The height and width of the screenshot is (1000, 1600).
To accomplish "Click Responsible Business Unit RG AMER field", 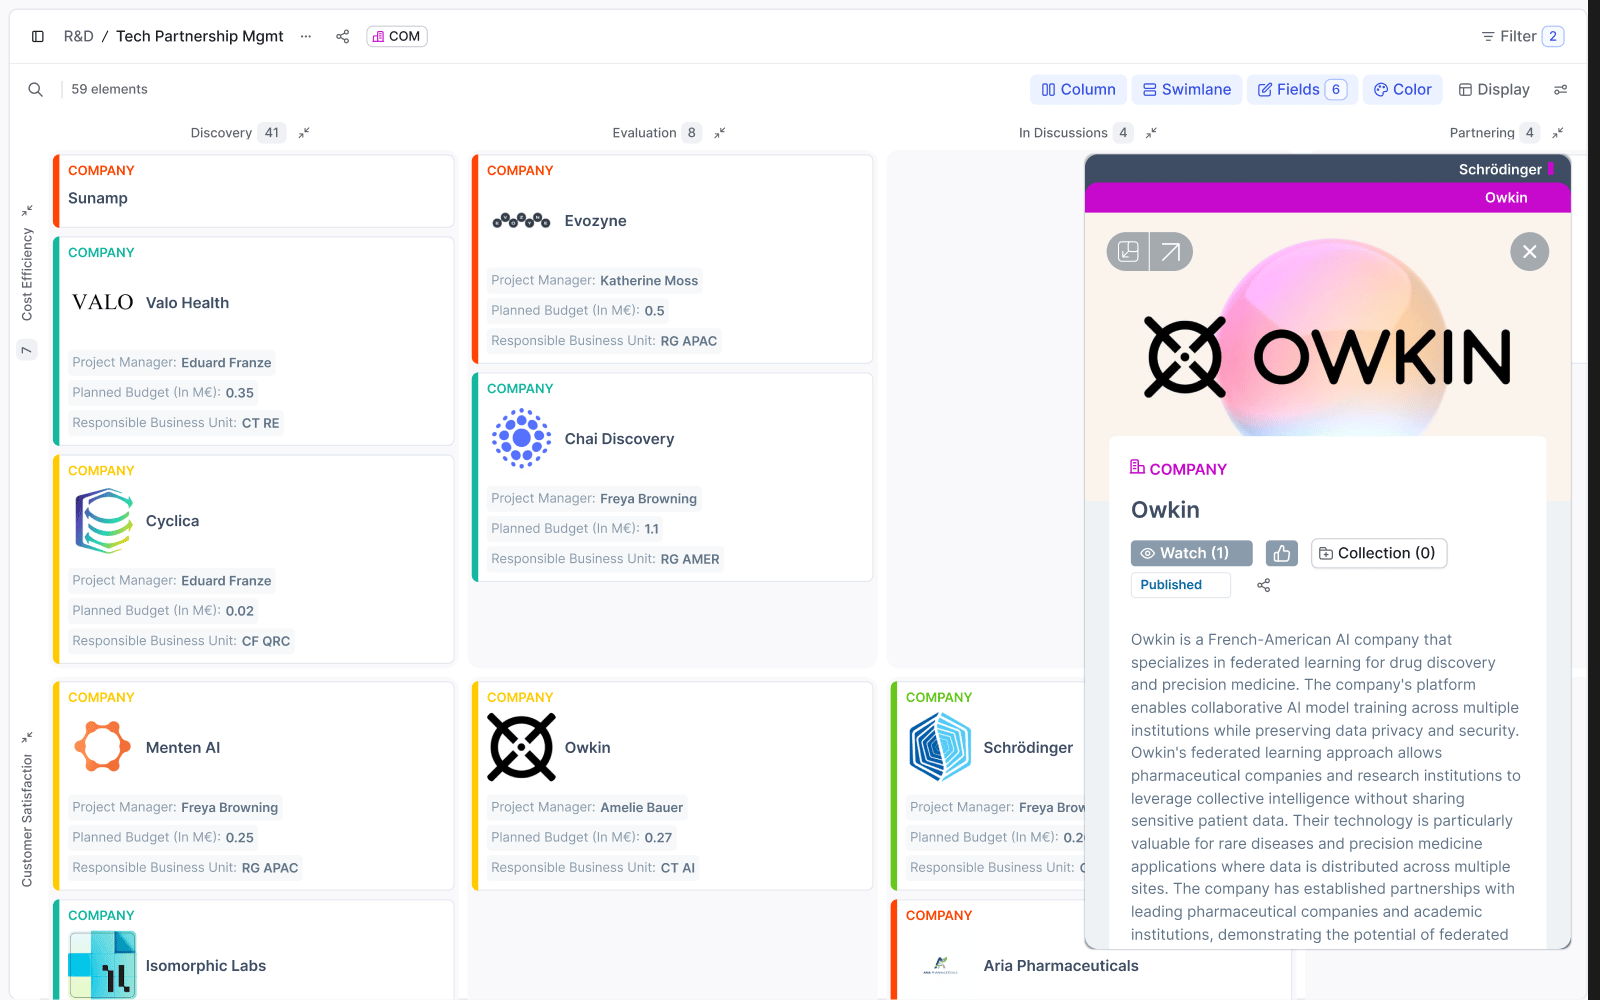I will click(605, 559).
